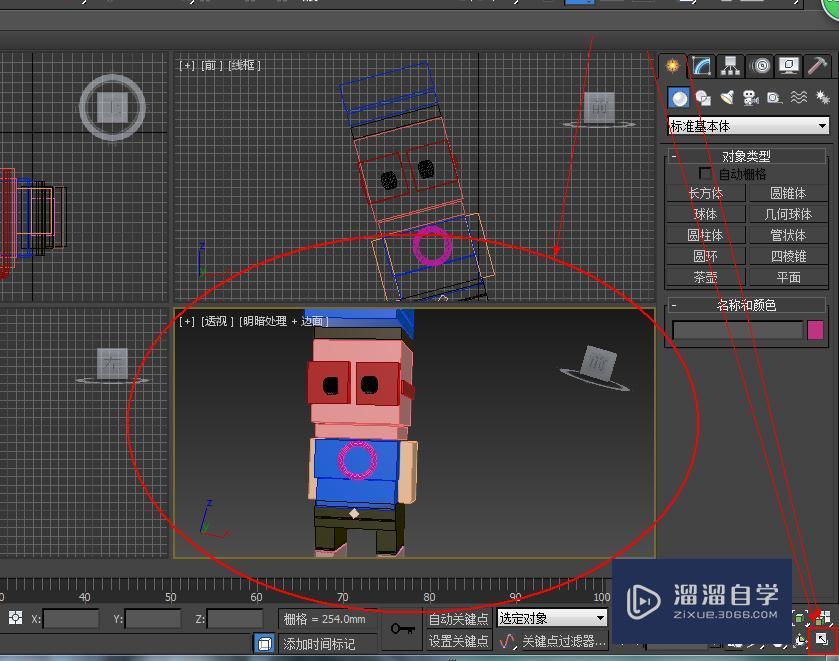Click the Helpers creation icon

coord(773,97)
